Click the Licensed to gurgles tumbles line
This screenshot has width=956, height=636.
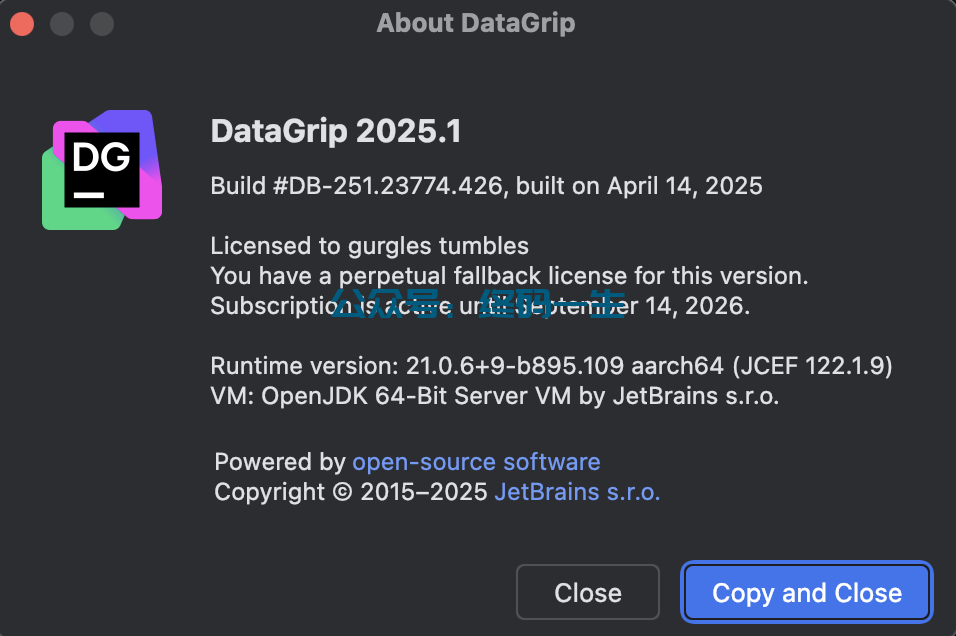tap(369, 246)
